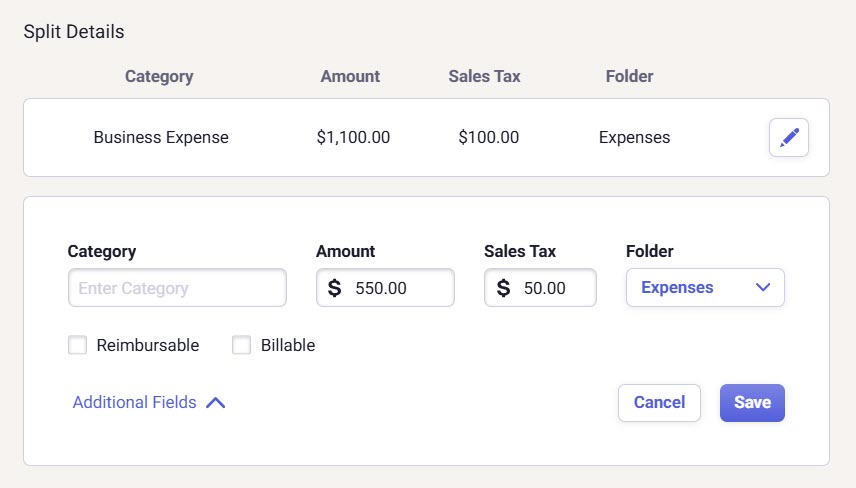Click the dollar sign icon in Amount field
Screen dimensions: 856x488
click(334, 288)
